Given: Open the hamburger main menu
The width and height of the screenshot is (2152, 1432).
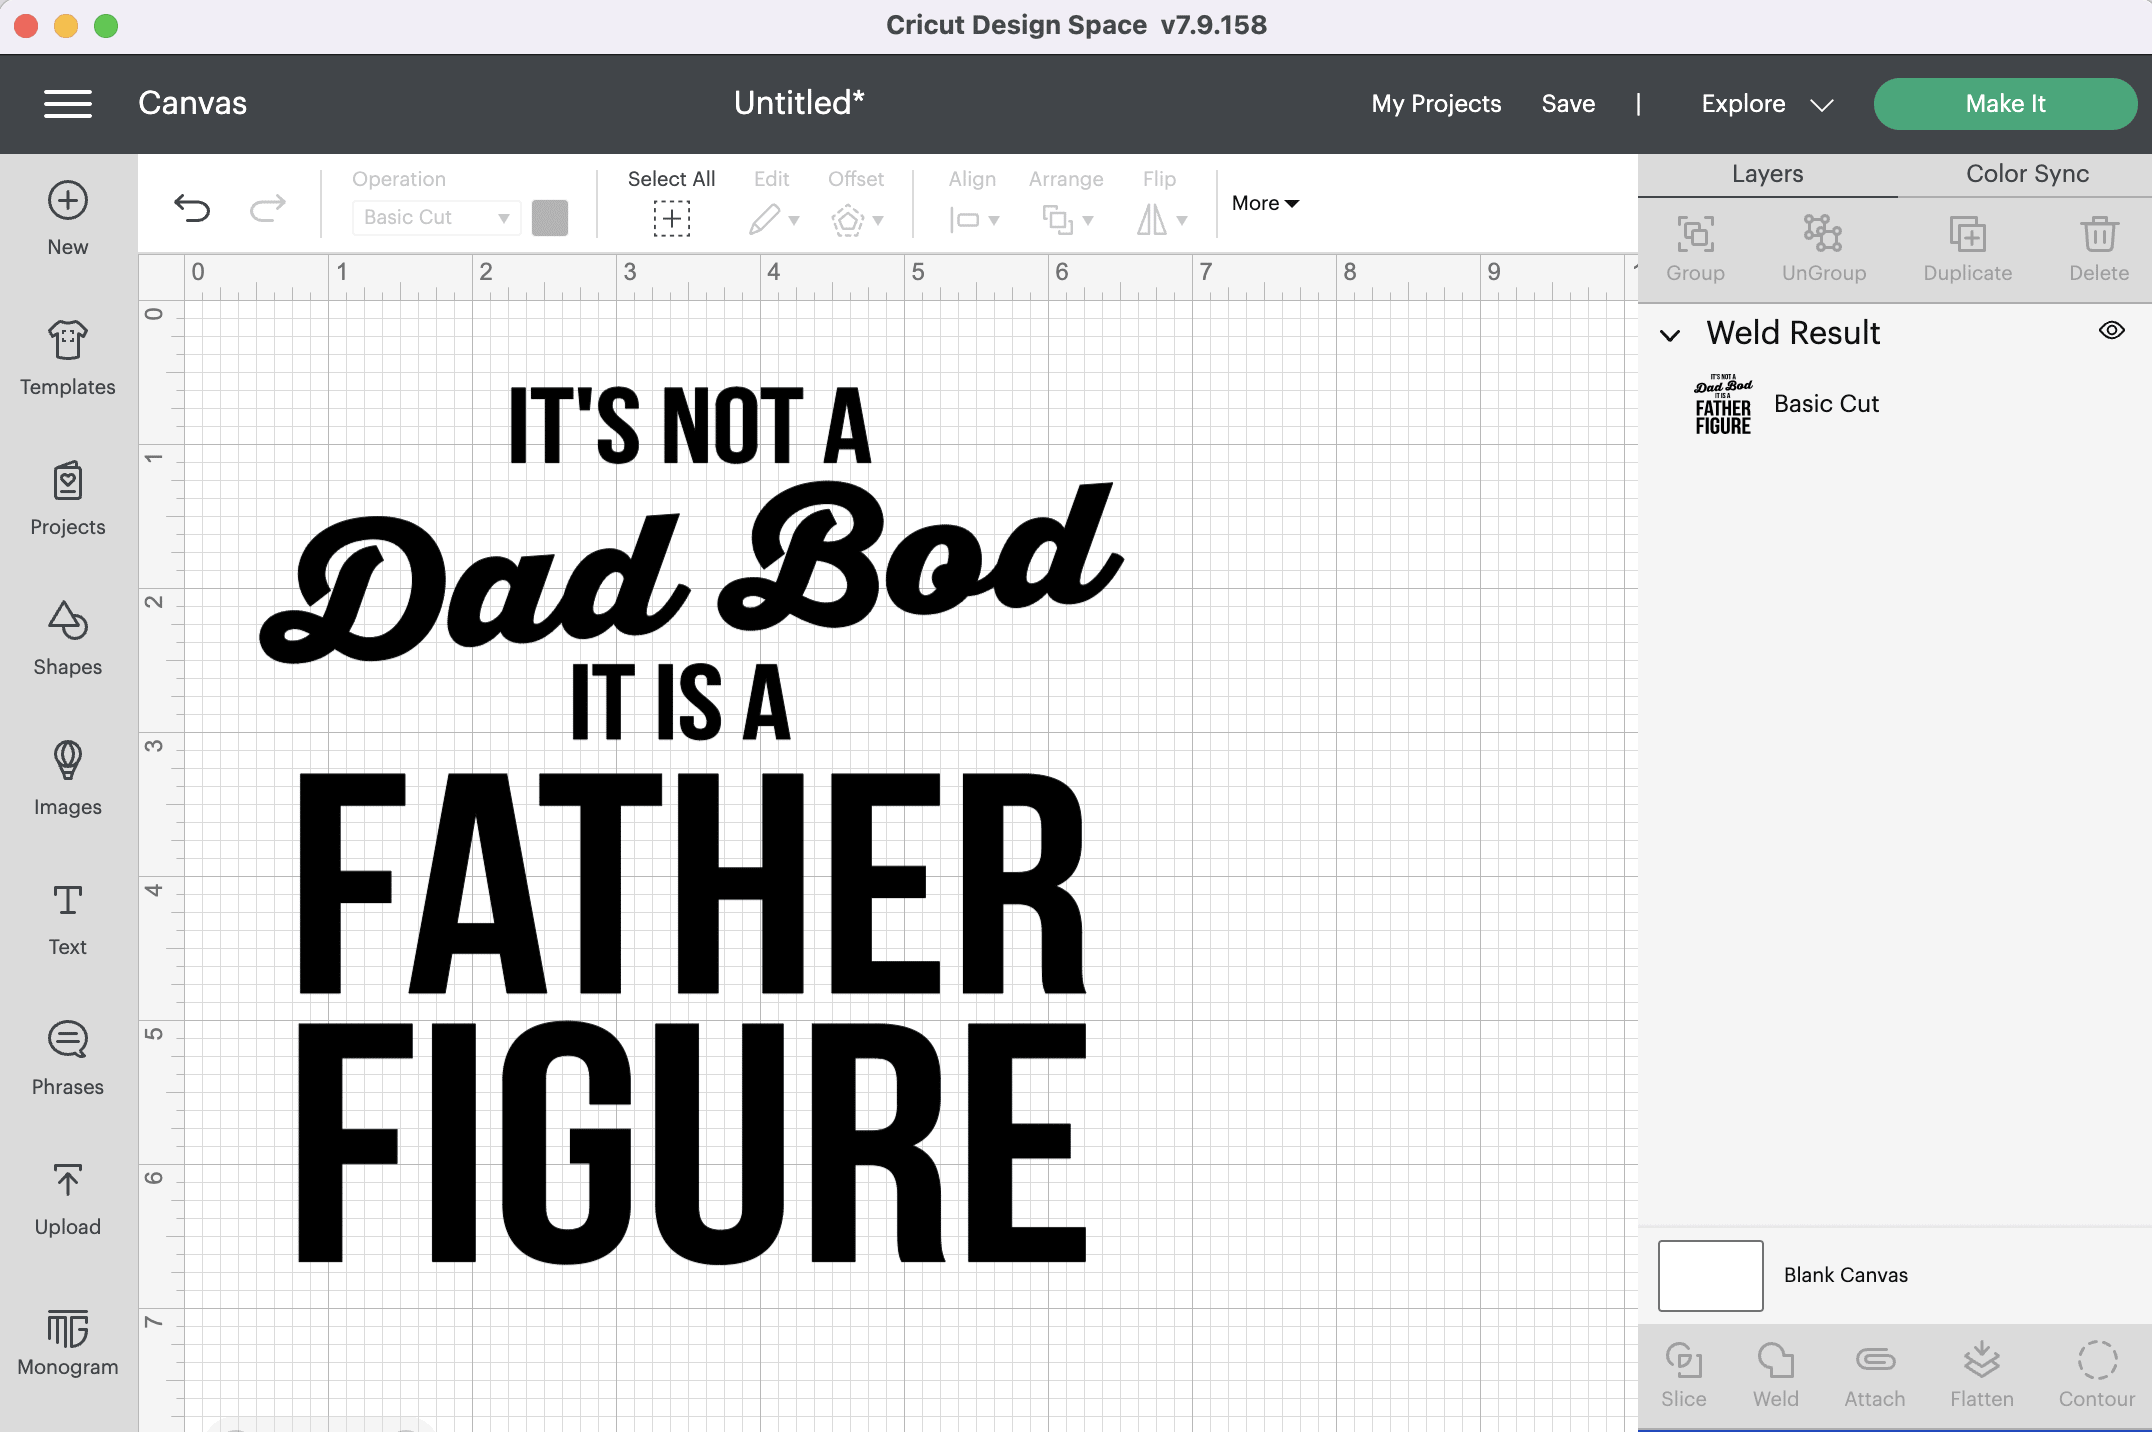Looking at the screenshot, I should pos(68,103).
